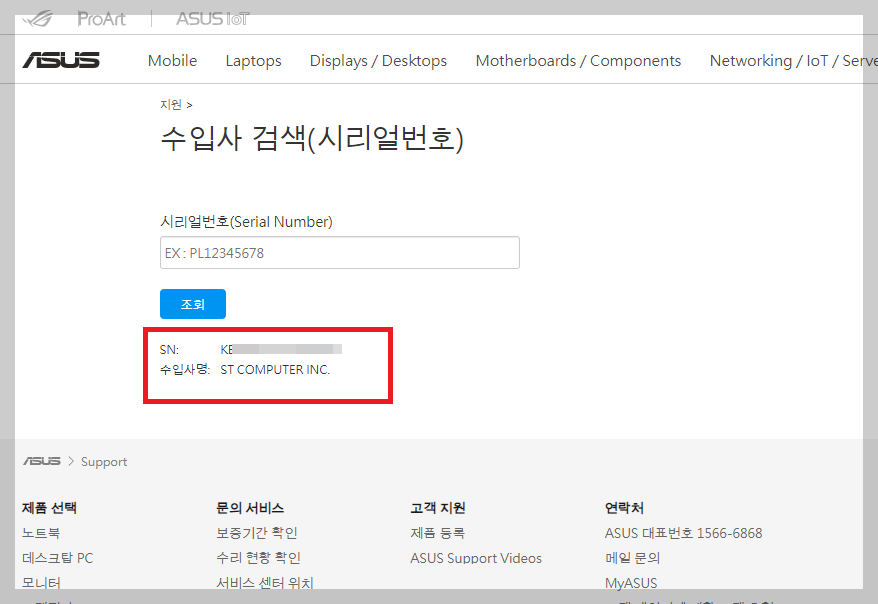The width and height of the screenshot is (878, 604).
Task: Open Motherboards / Components menu
Action: pos(578,60)
